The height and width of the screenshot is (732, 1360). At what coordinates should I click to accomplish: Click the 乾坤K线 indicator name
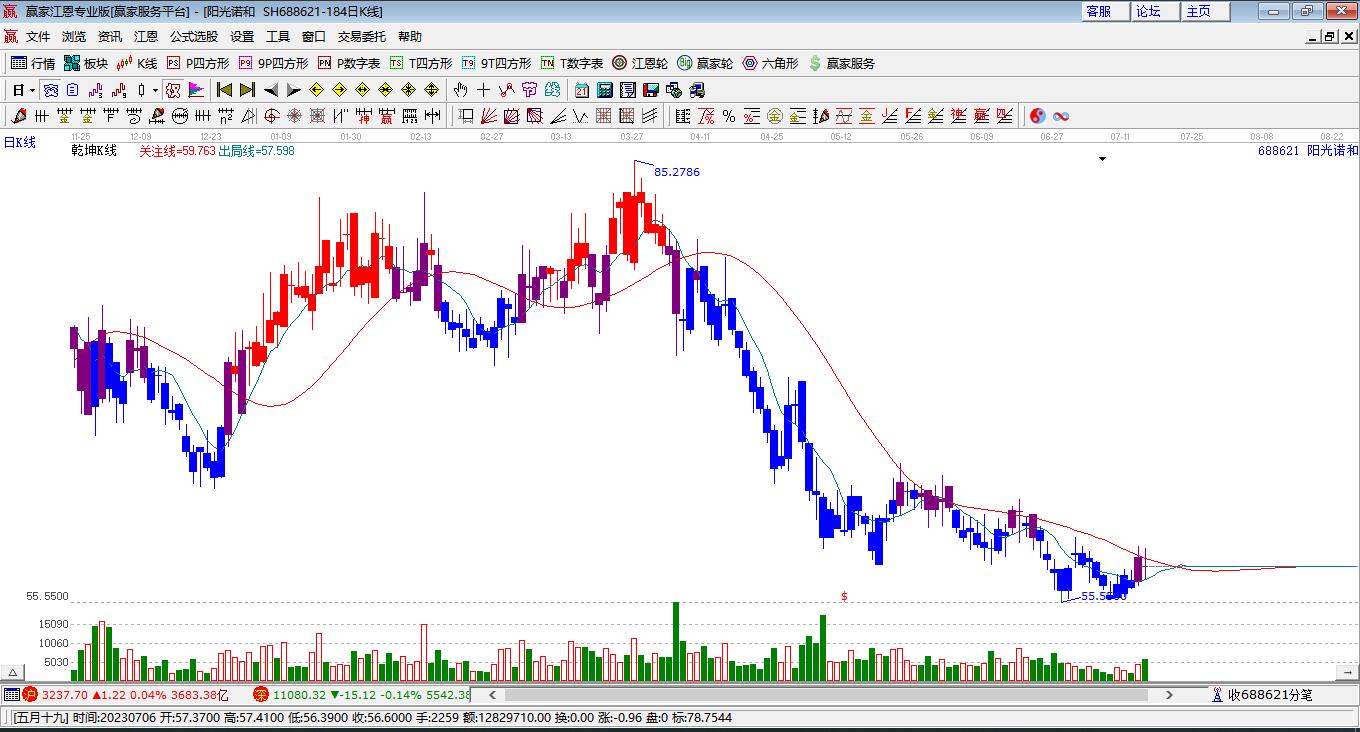pos(94,151)
